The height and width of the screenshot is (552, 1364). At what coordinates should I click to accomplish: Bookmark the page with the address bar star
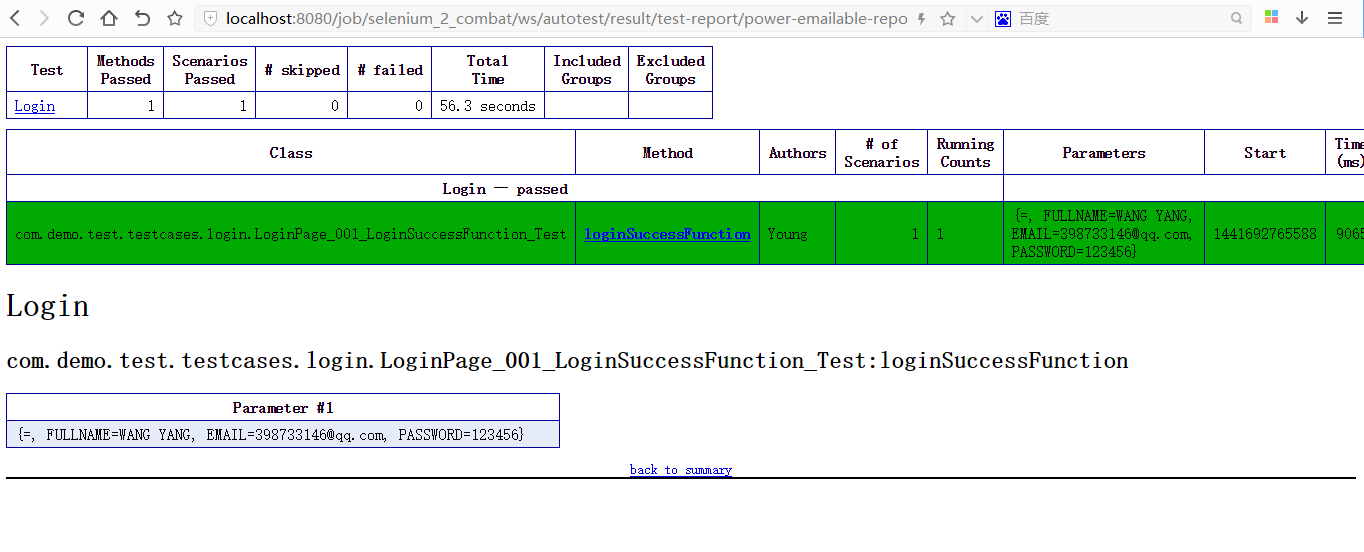(x=948, y=18)
